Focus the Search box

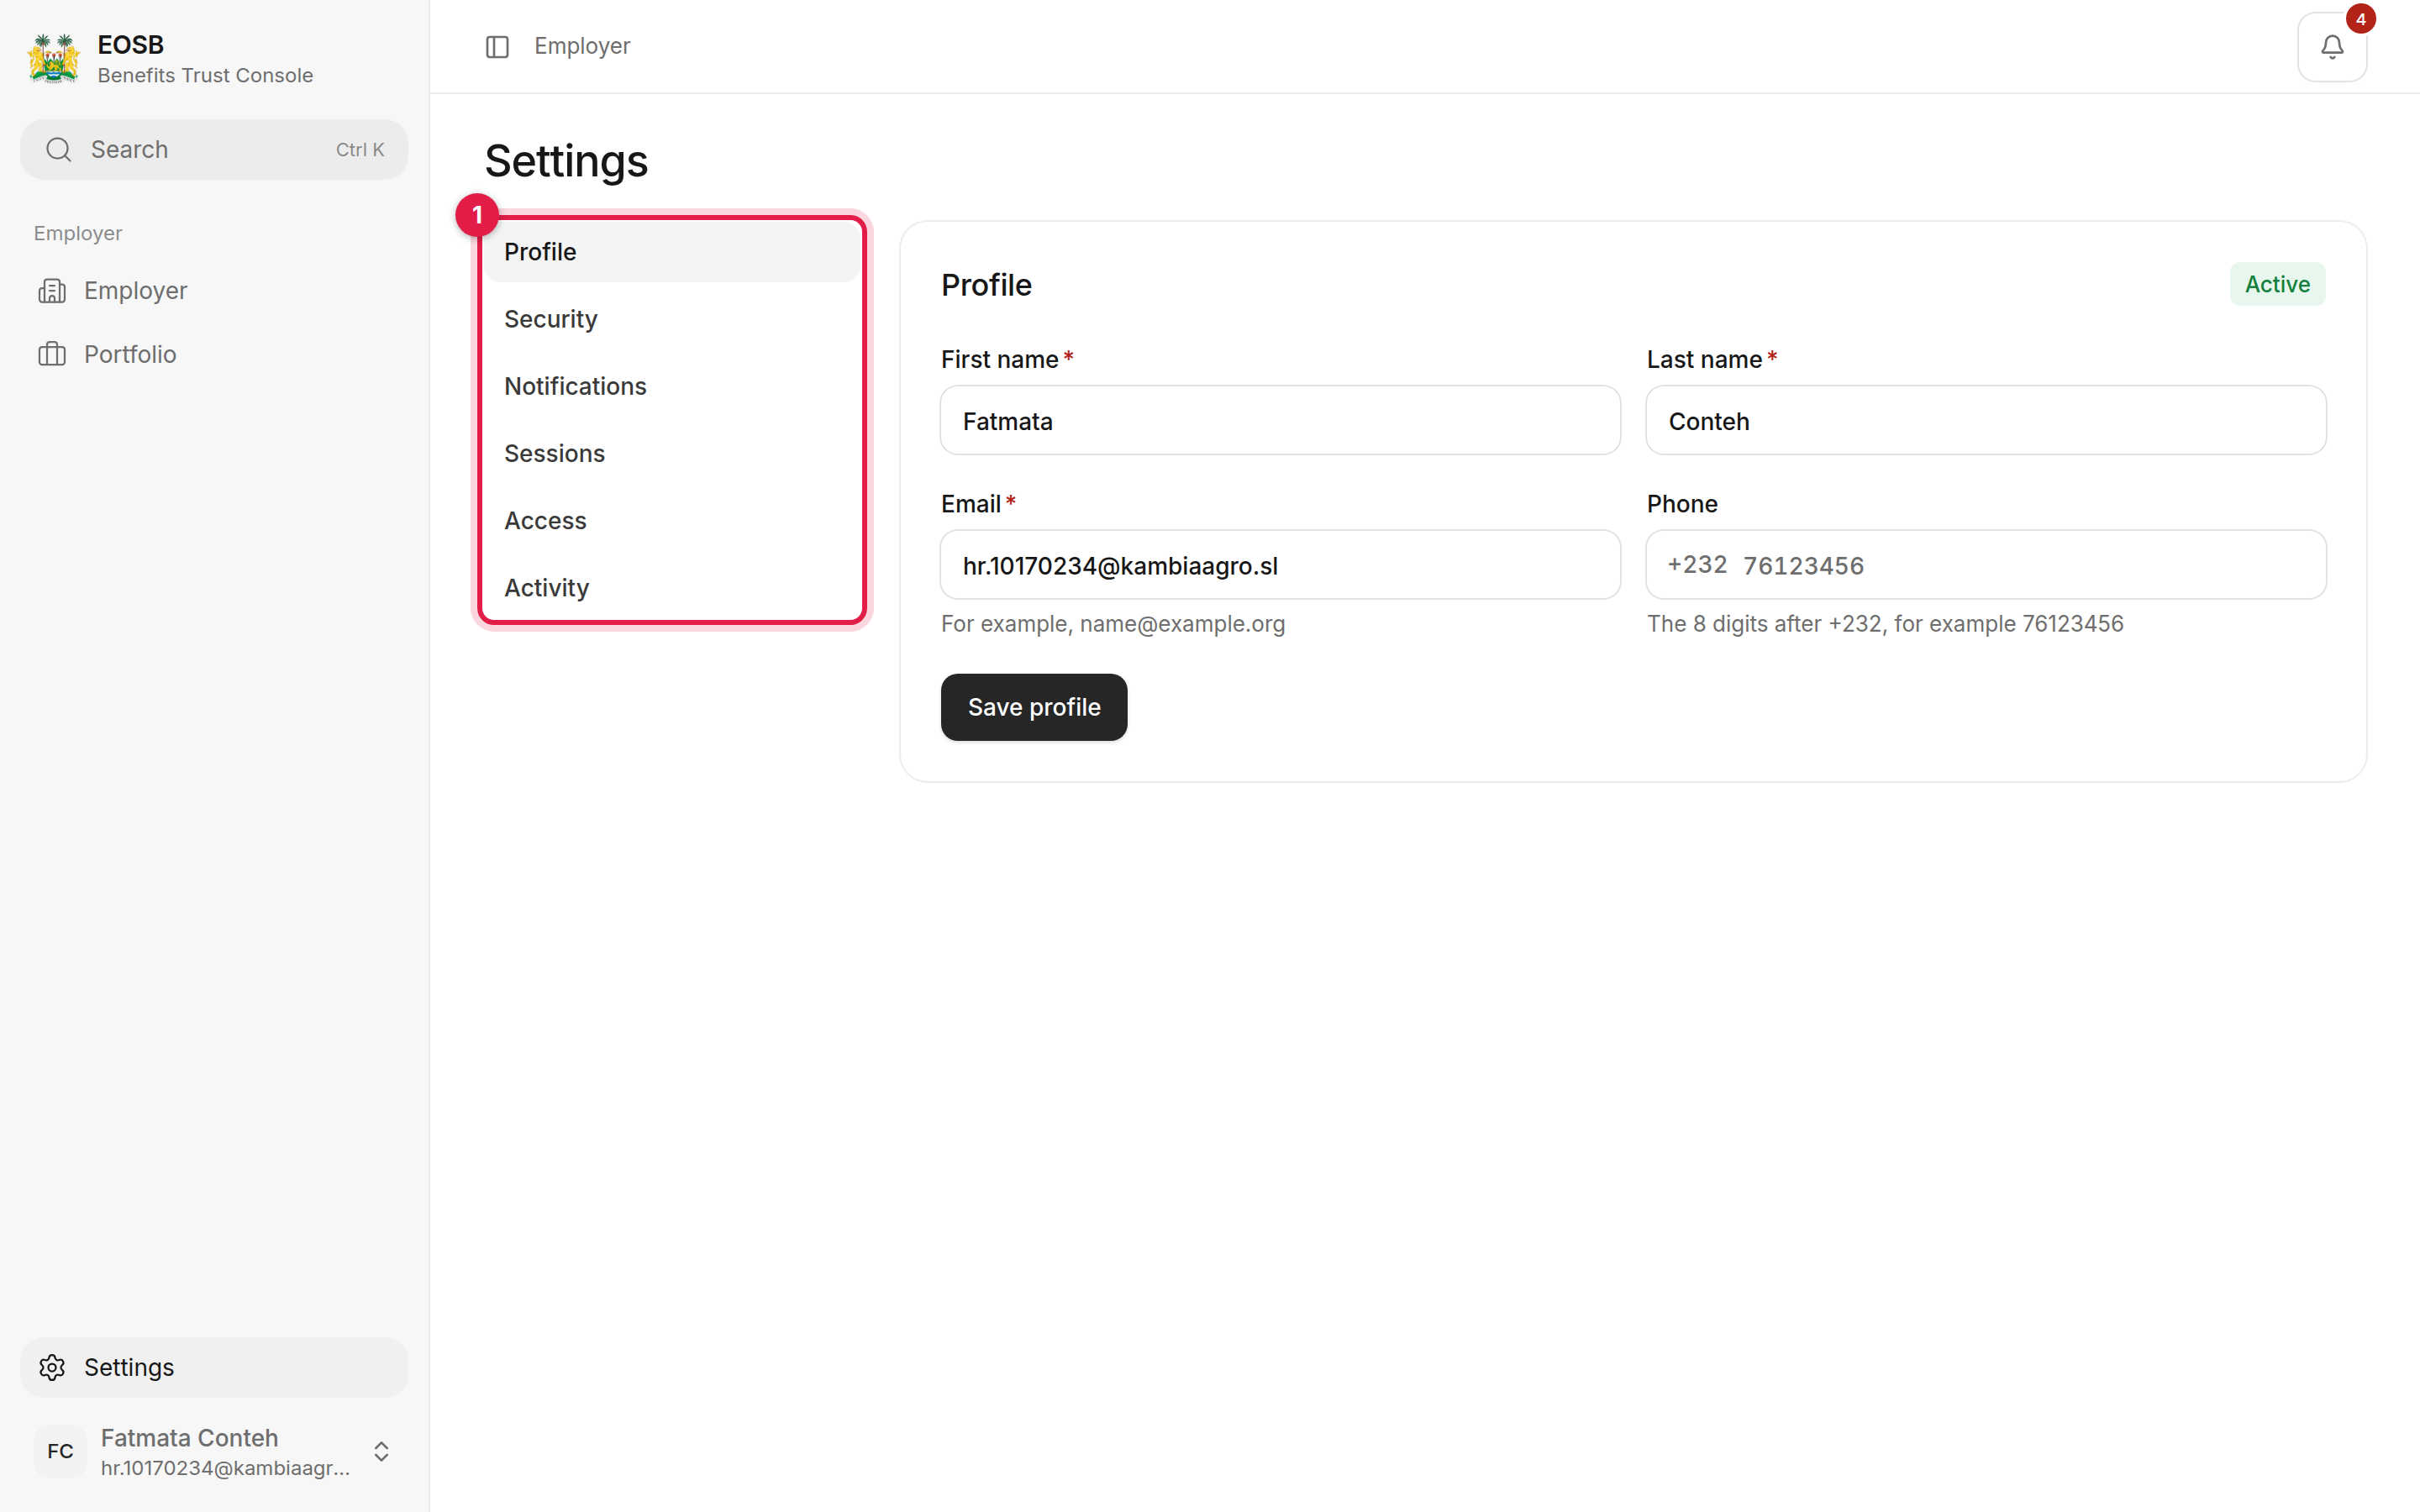214,150
